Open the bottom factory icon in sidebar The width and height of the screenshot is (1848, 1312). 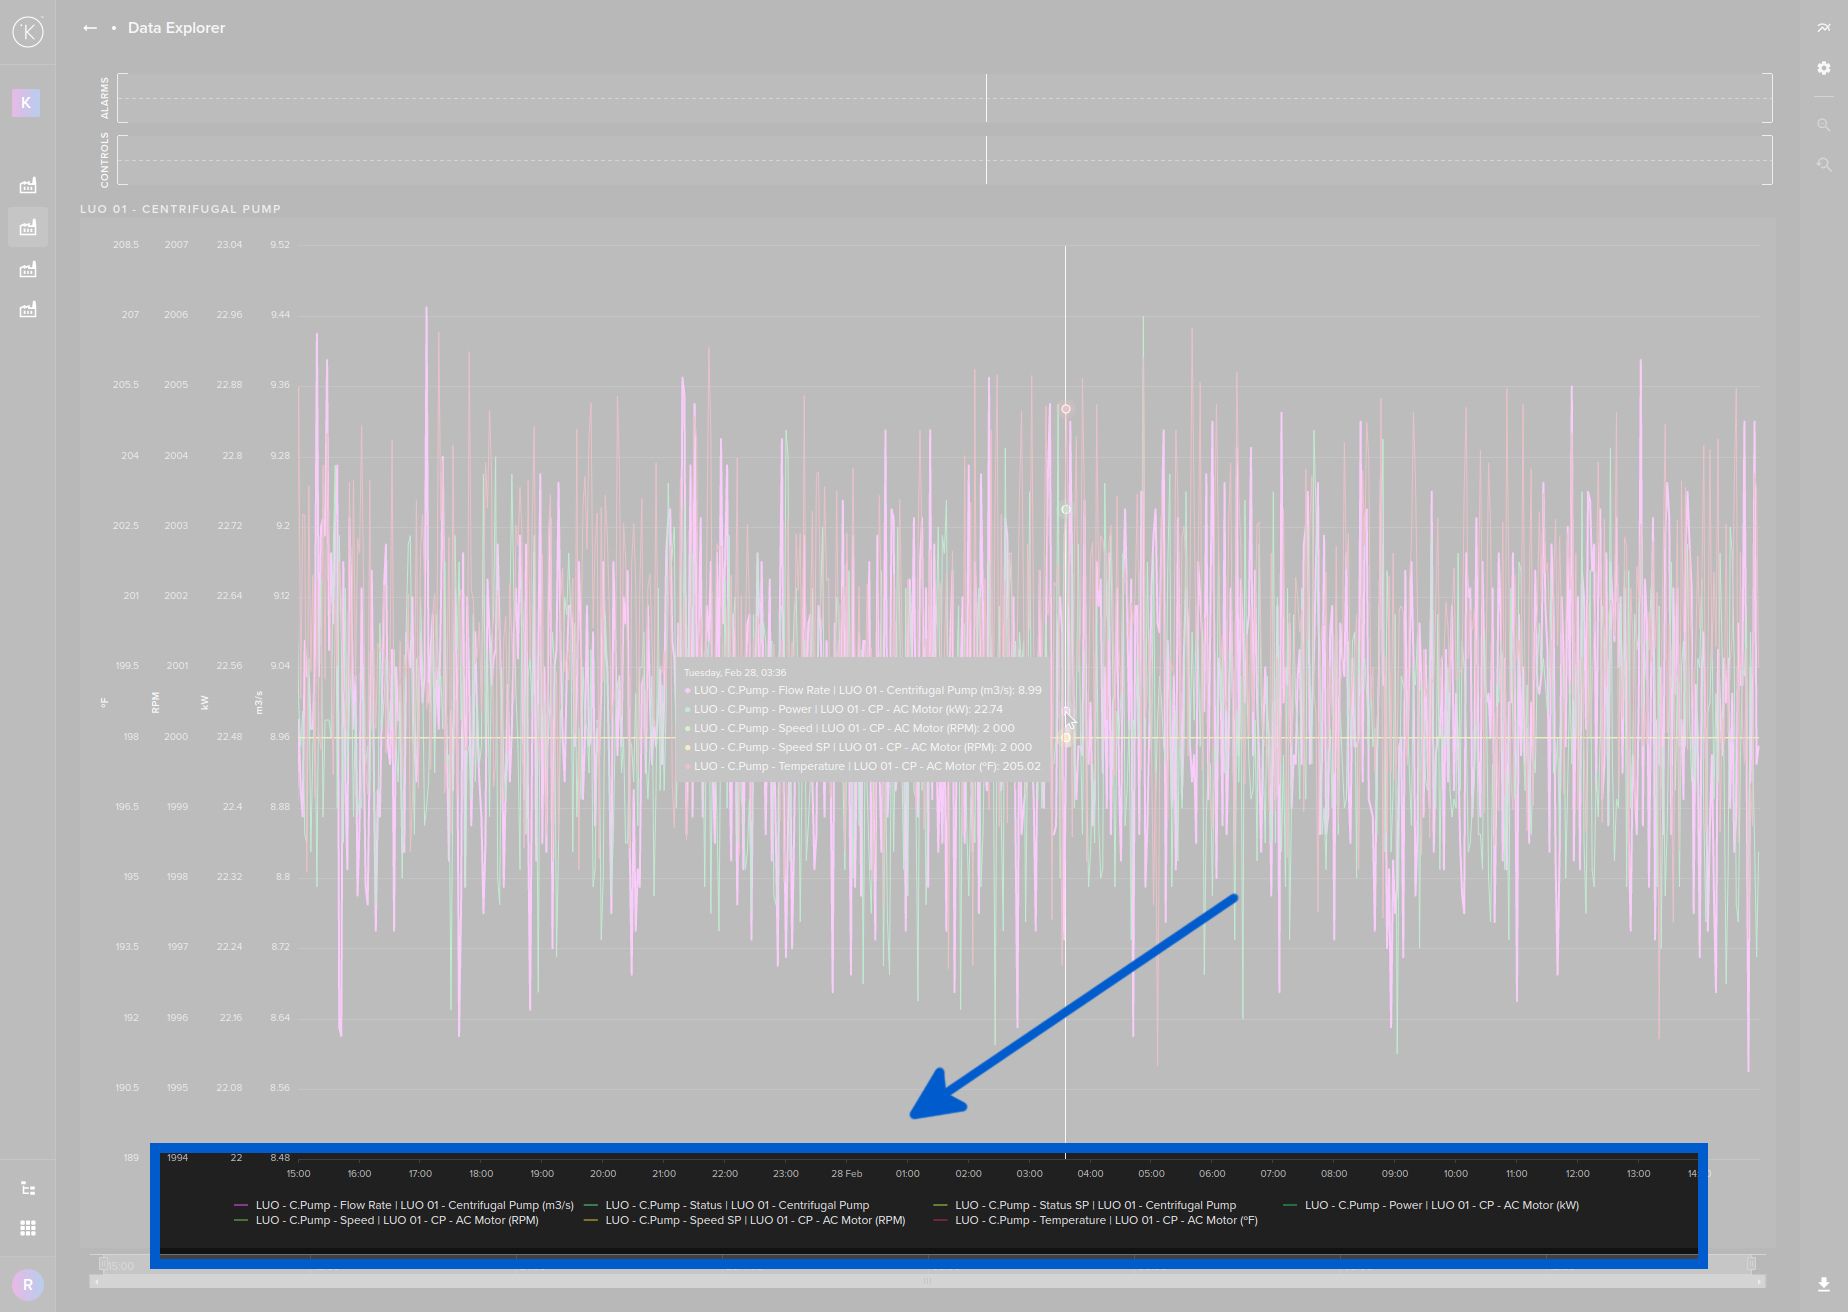pos(28,310)
